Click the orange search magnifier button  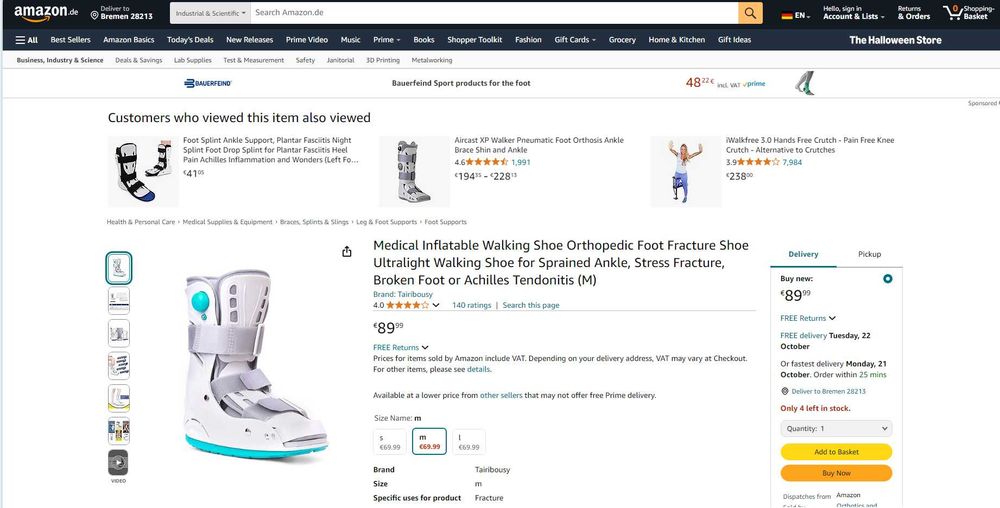coord(750,13)
